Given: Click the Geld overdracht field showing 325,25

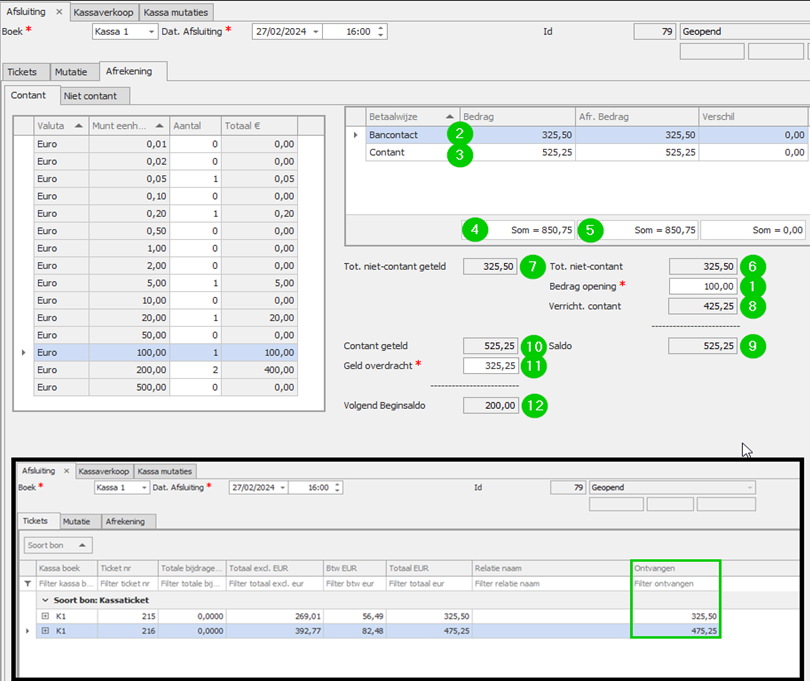Looking at the screenshot, I should (x=491, y=366).
